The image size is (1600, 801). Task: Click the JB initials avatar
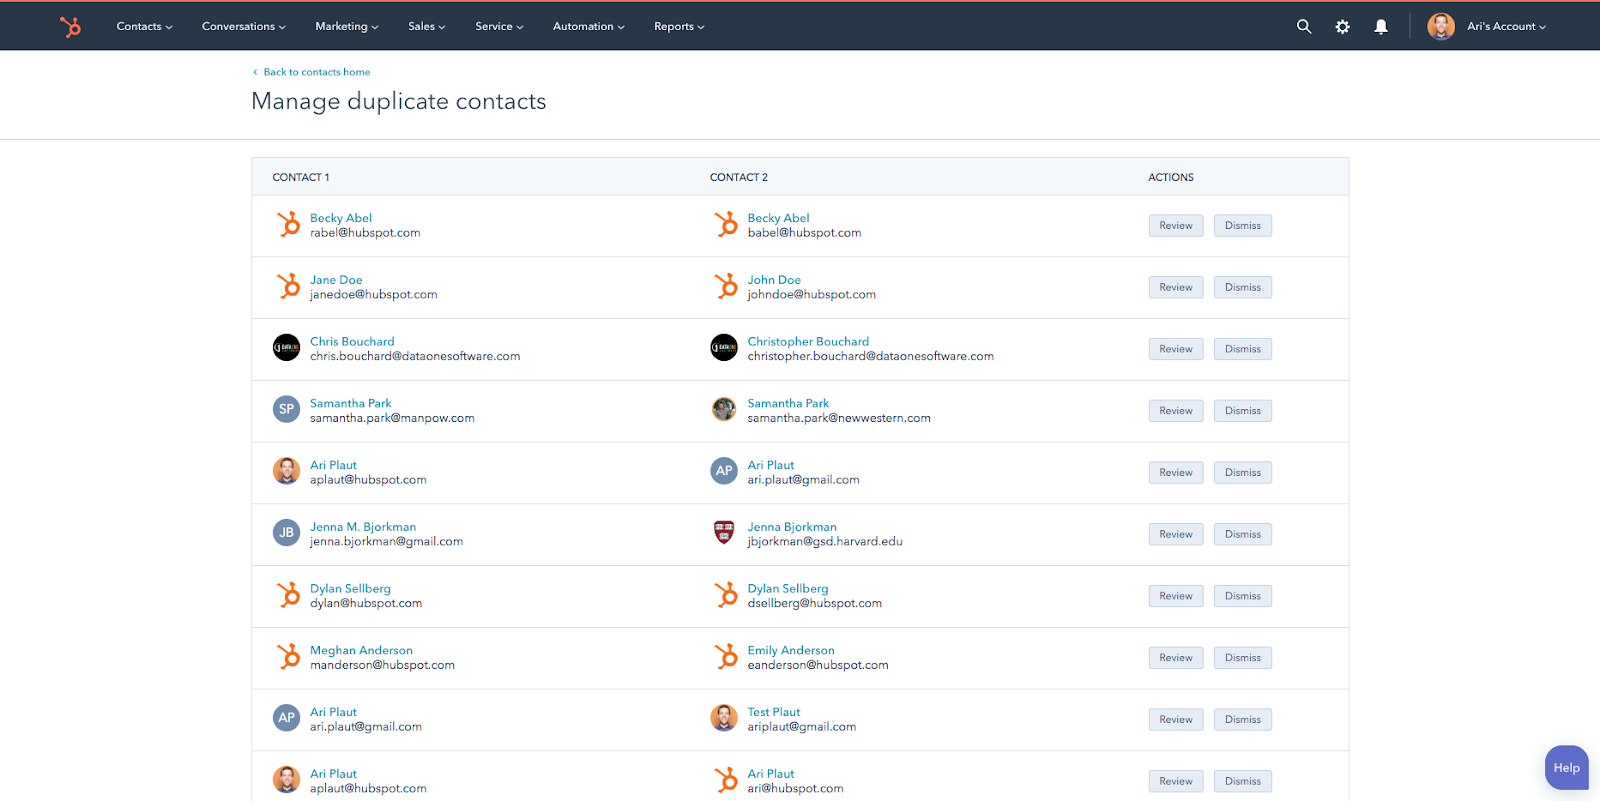(x=287, y=533)
